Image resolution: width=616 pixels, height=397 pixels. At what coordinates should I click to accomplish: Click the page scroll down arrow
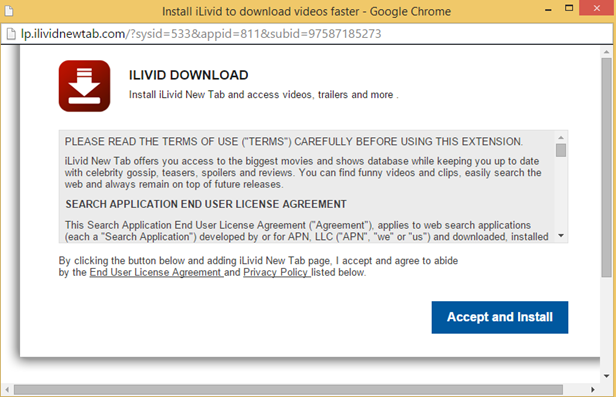click(607, 376)
